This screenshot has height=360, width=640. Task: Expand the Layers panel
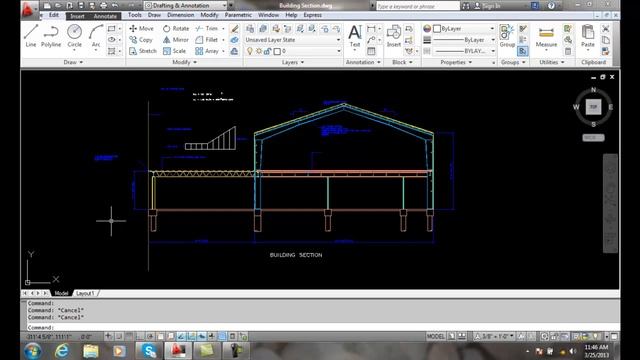click(293, 62)
